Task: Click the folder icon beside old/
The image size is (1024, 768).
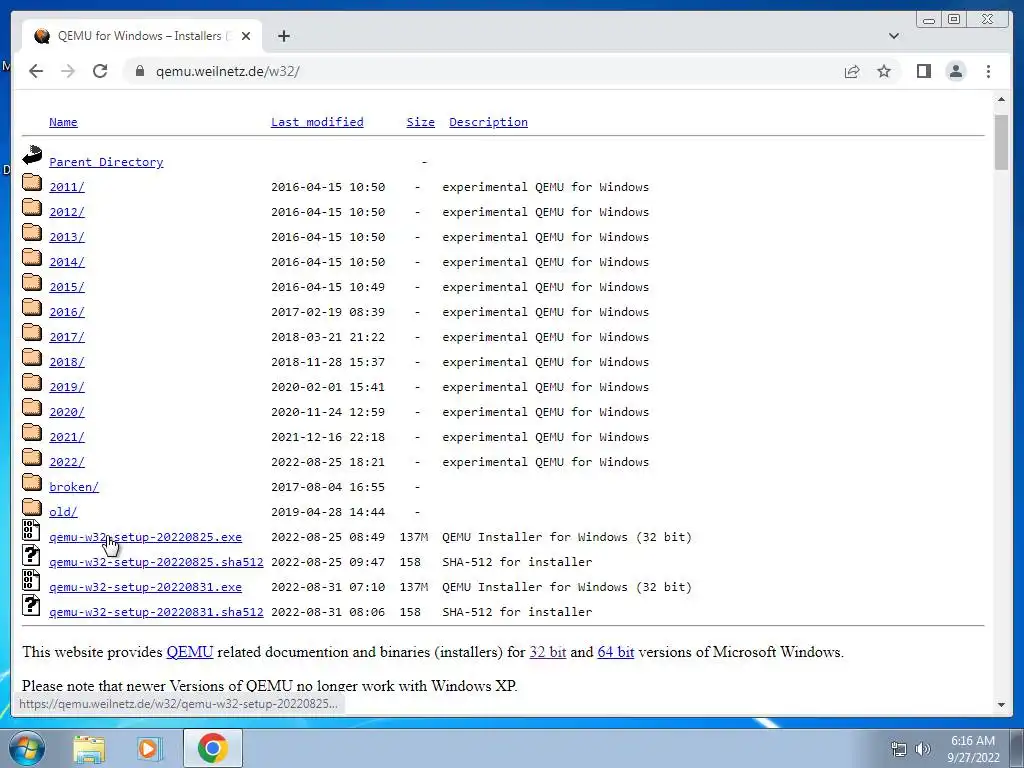Action: 32,507
